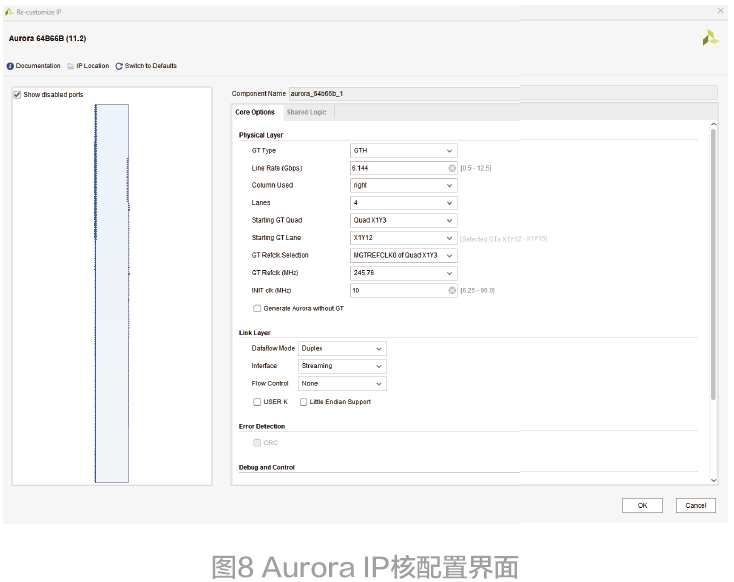Toggle Show disabled ports checkbox
This screenshot has width=734, height=582.
(17, 95)
